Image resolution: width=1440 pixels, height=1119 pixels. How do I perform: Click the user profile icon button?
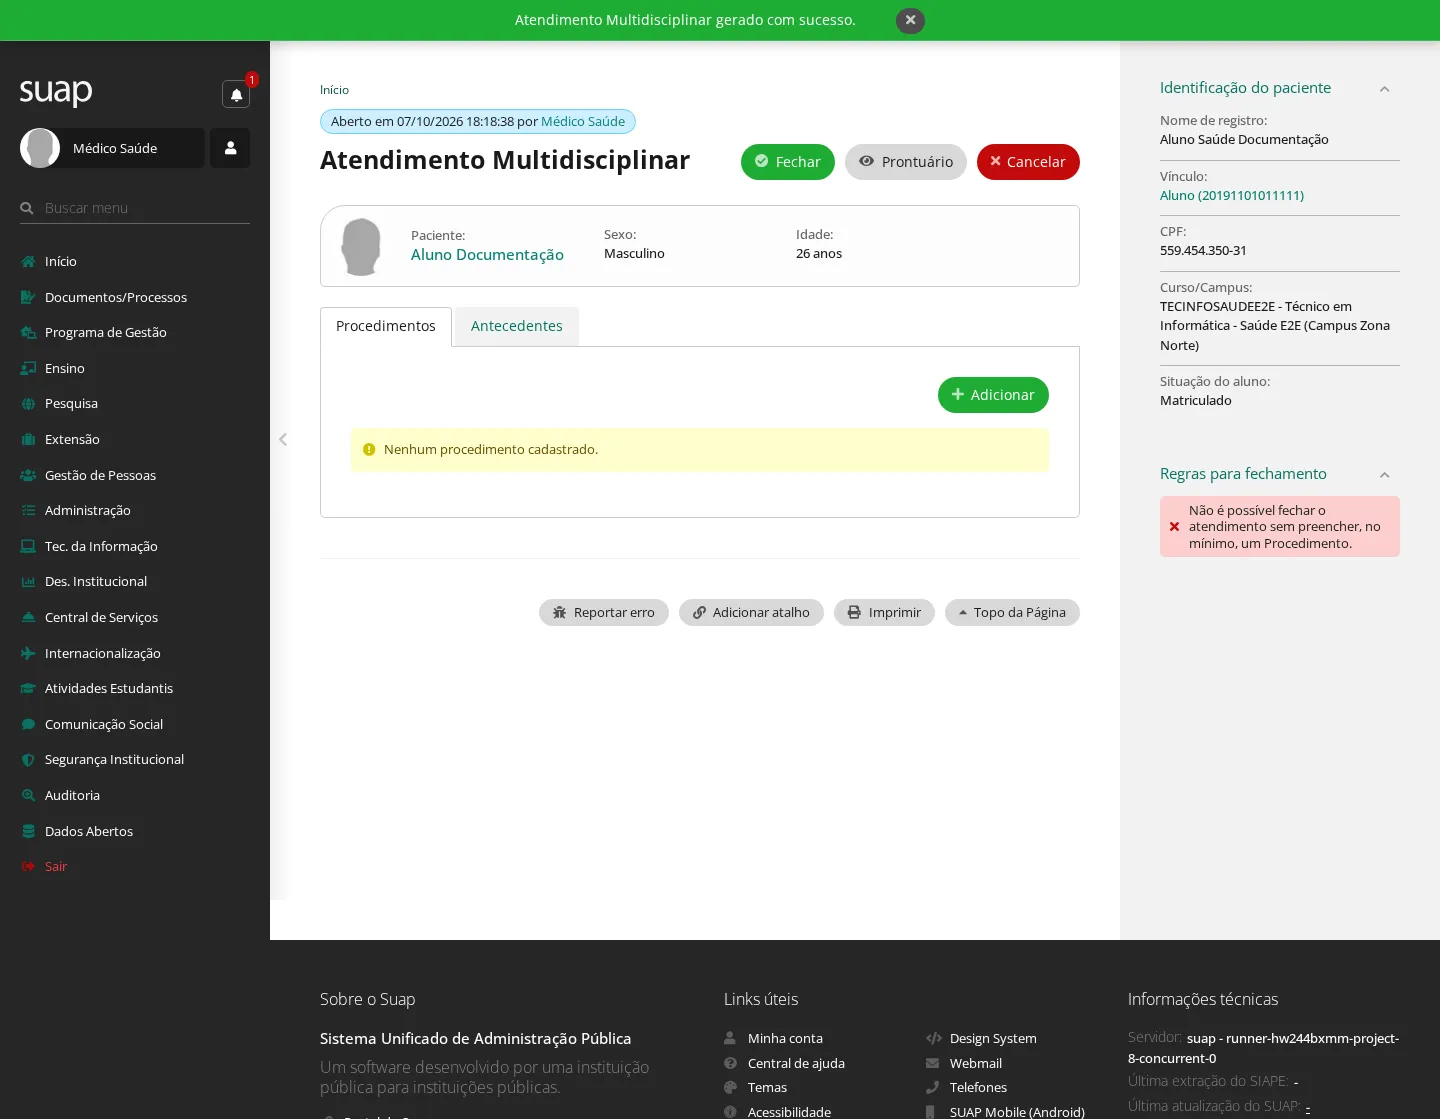point(230,148)
